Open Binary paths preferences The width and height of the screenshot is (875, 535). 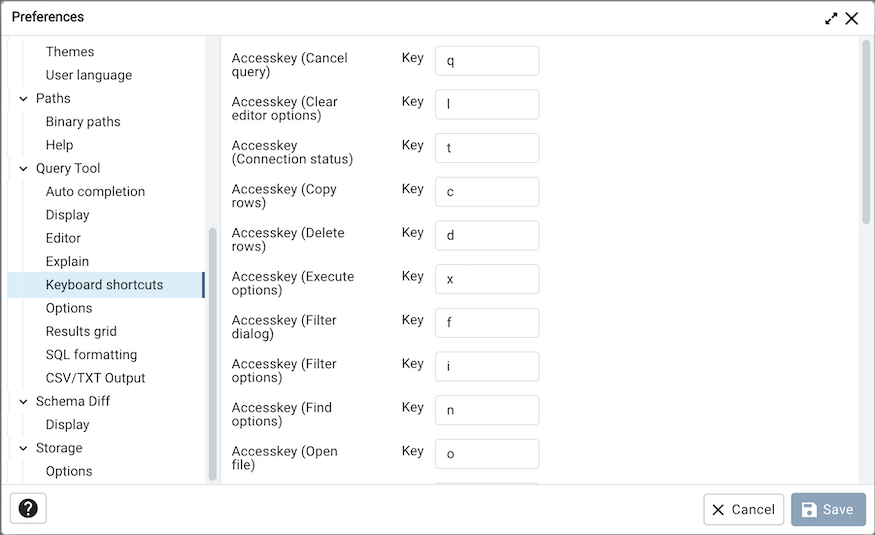coord(83,122)
